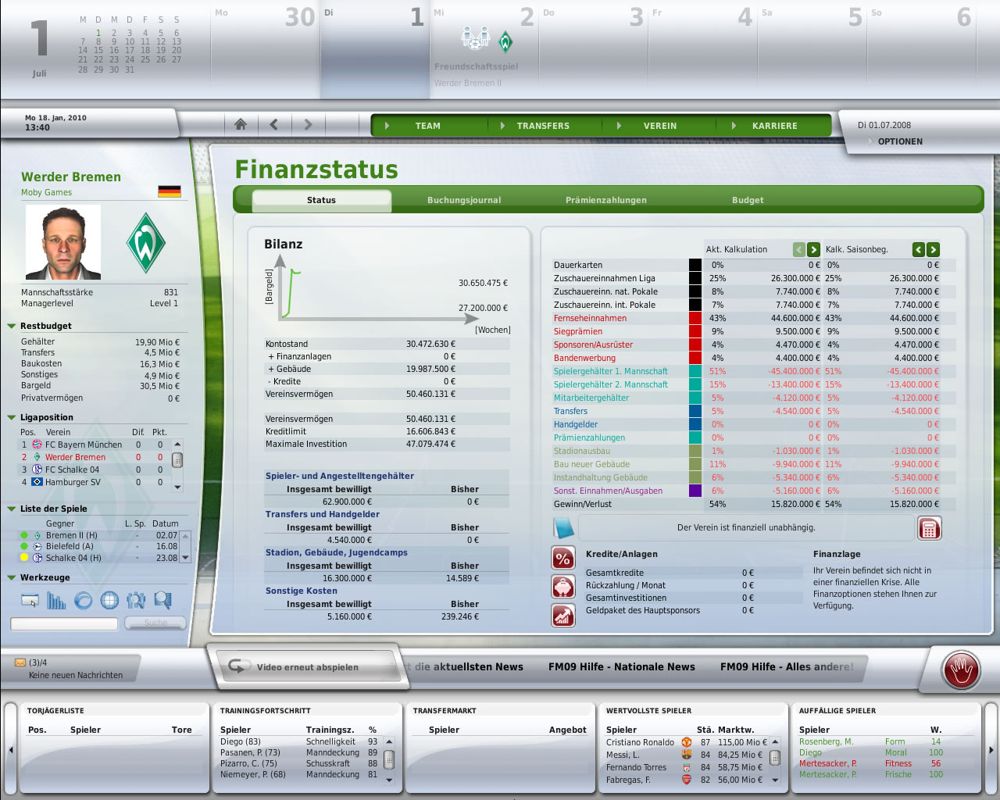The width and height of the screenshot is (1000, 800).
Task: Open the TRANSFERS menu
Action: click(543, 126)
